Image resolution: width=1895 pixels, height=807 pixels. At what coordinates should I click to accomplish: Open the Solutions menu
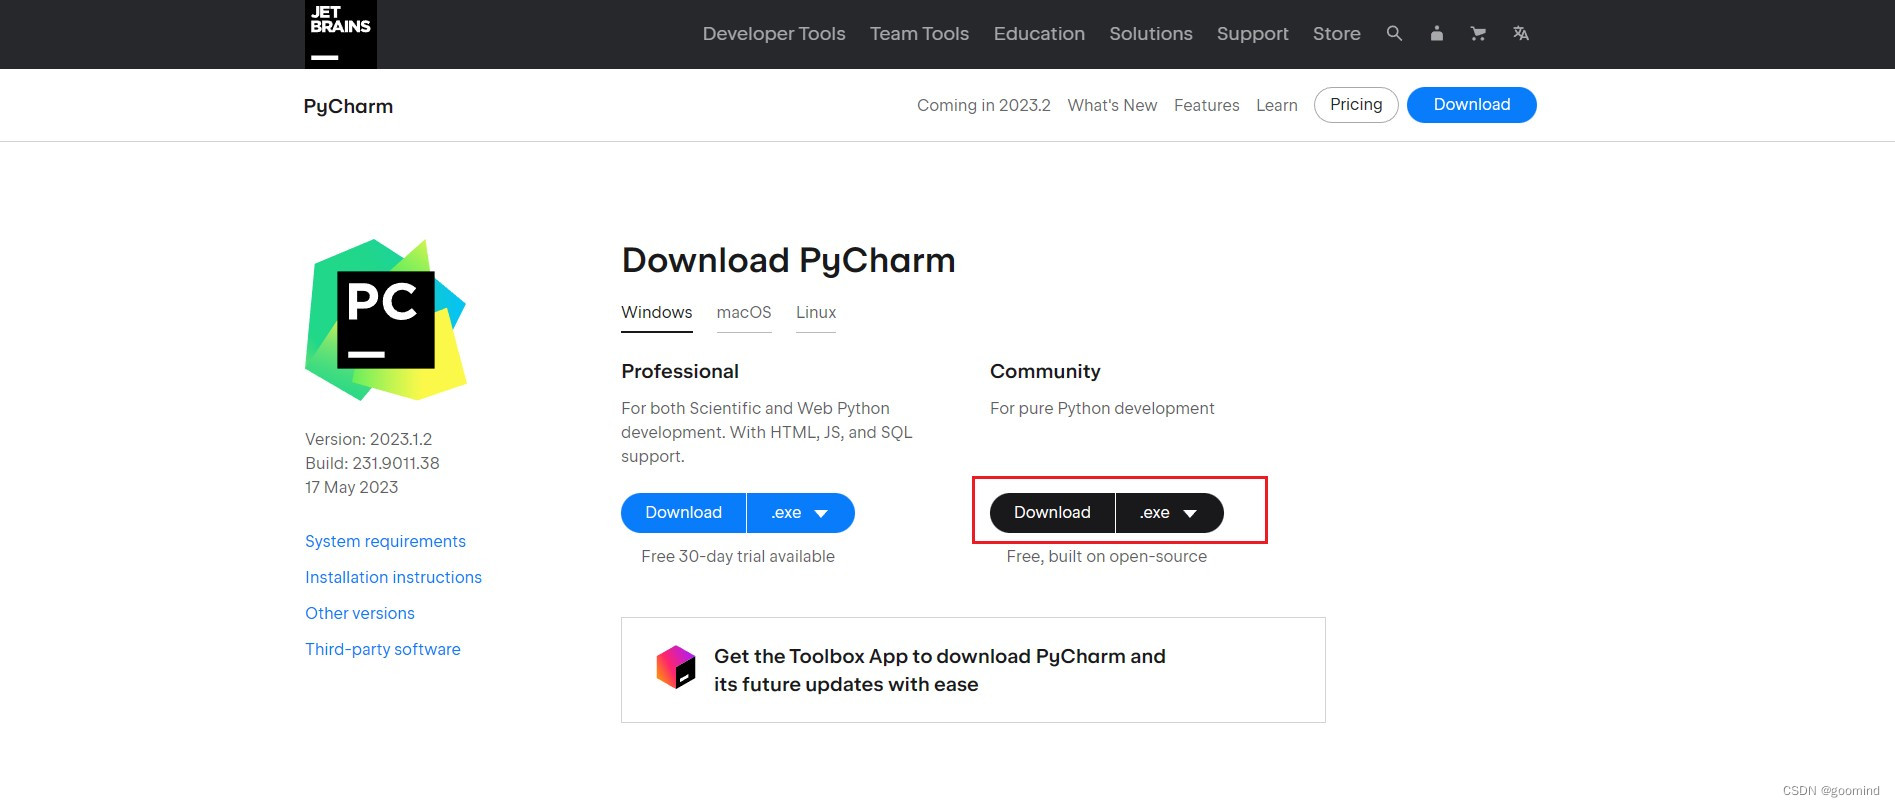pyautogui.click(x=1151, y=33)
